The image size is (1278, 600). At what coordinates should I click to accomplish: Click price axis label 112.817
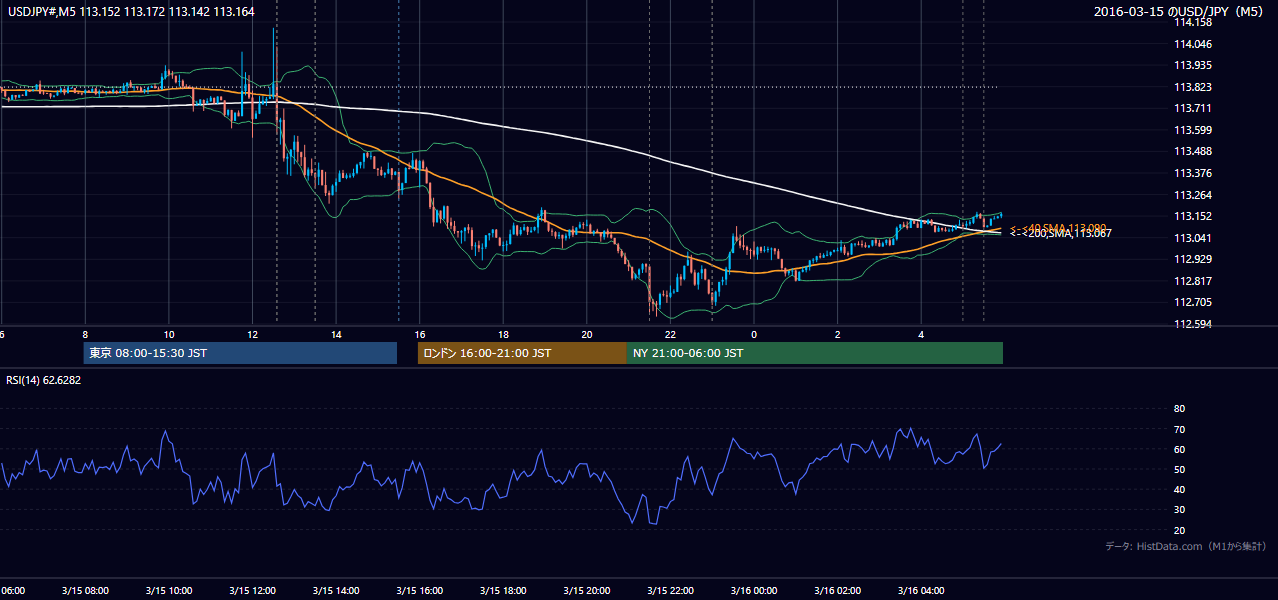1193,281
